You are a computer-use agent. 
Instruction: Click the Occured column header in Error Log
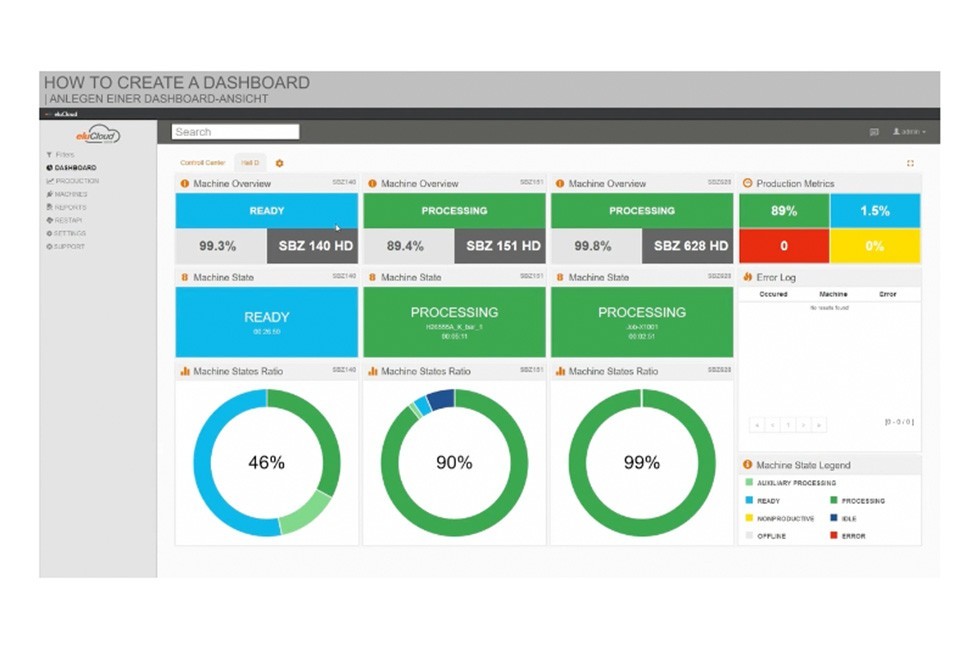coord(773,294)
